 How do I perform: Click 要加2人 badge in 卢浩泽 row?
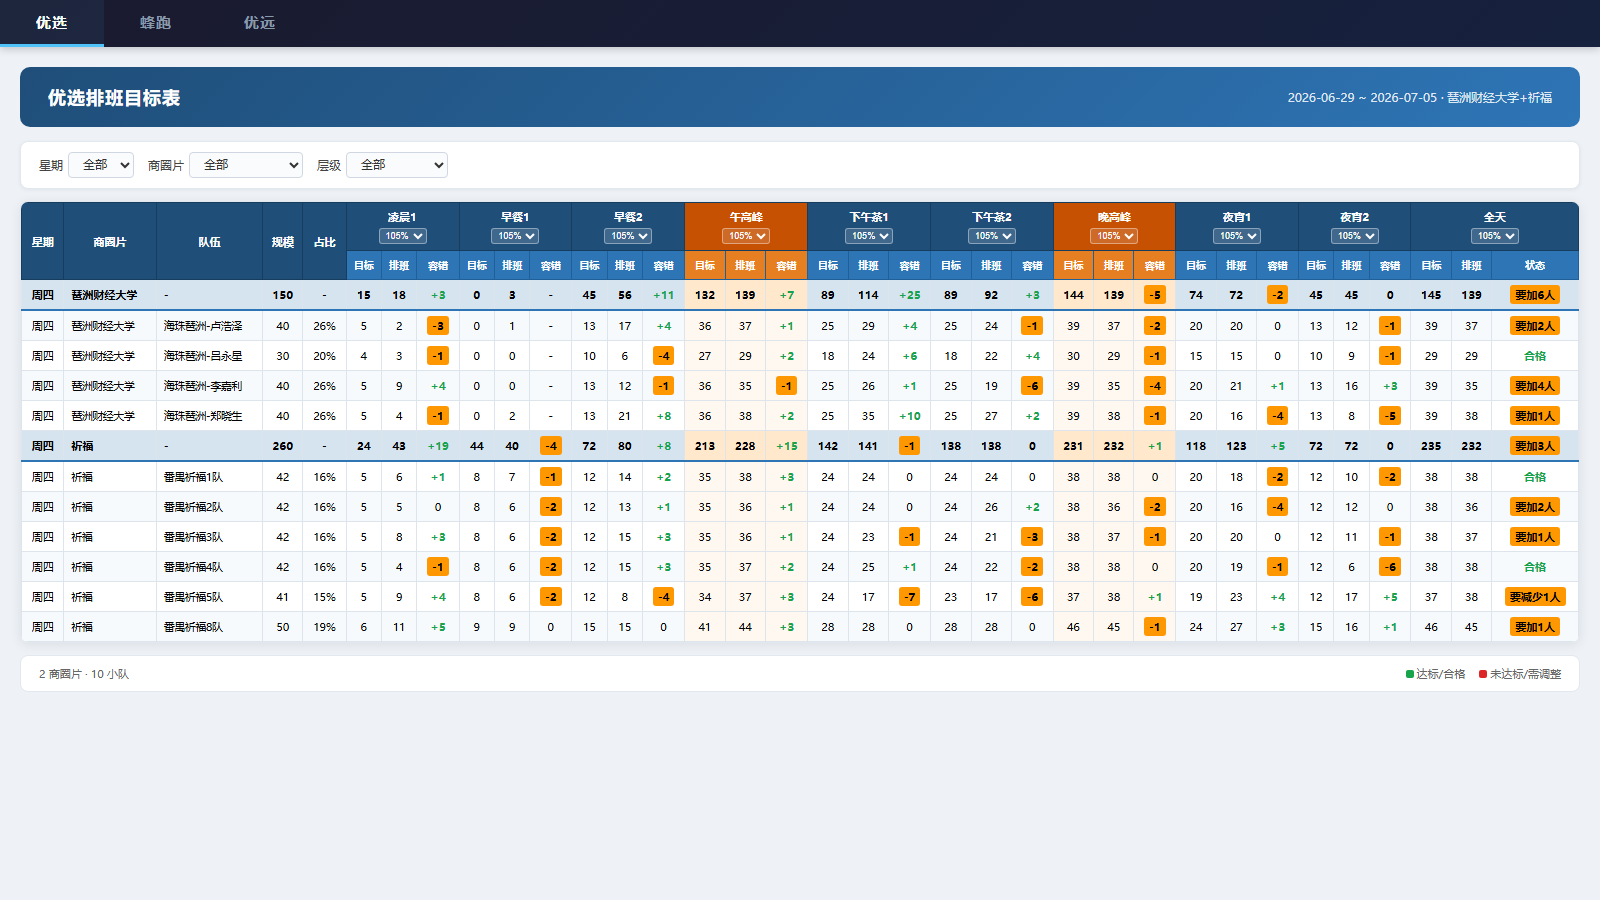1535,326
